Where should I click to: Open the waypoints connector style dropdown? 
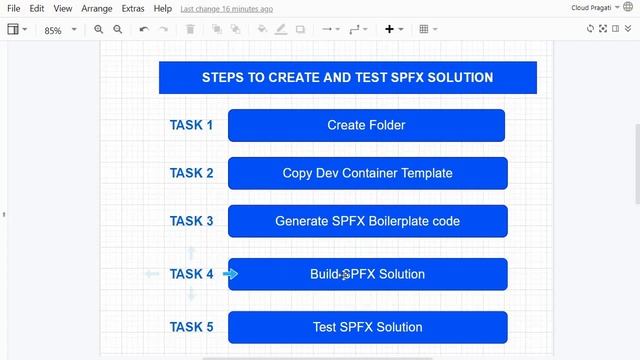tap(358, 29)
